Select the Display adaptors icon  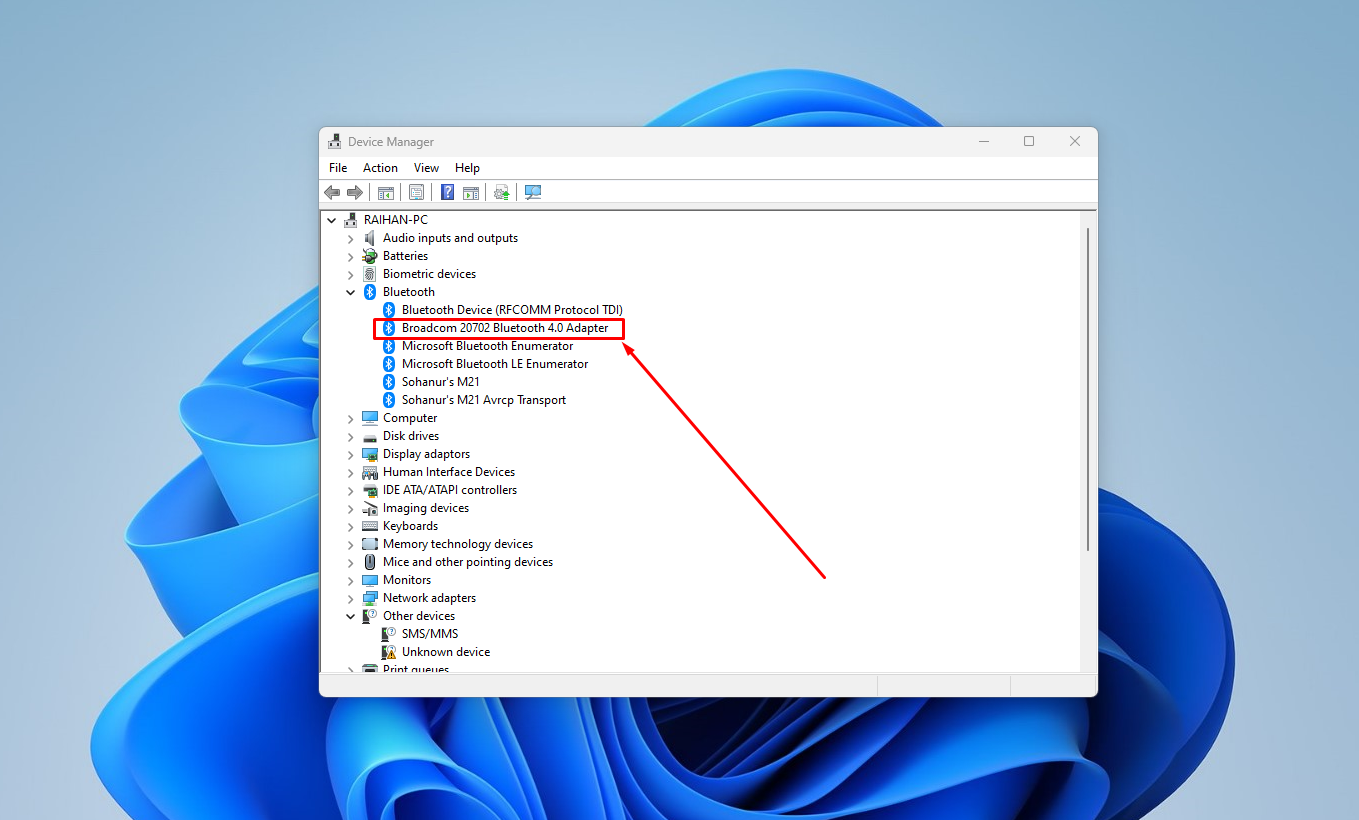click(370, 454)
